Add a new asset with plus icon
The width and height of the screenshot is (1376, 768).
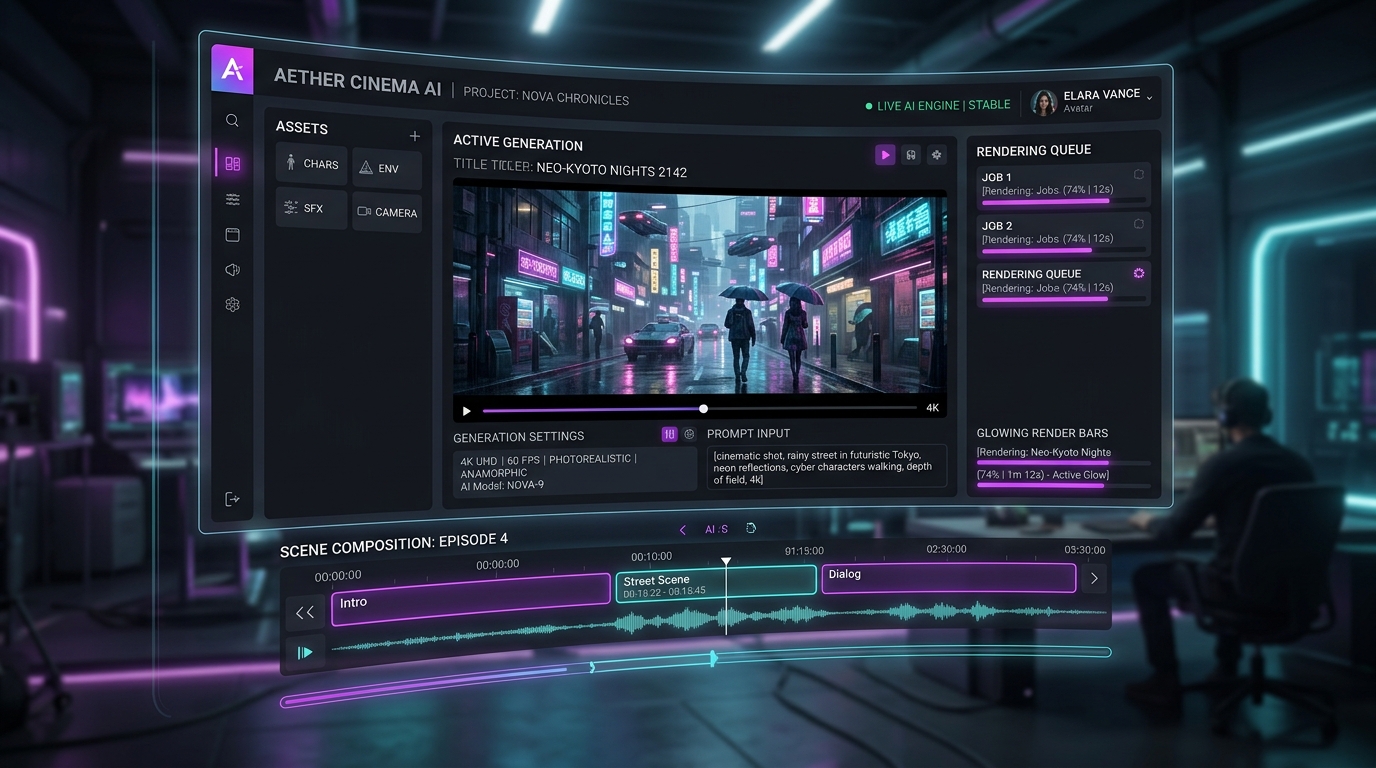pos(414,136)
